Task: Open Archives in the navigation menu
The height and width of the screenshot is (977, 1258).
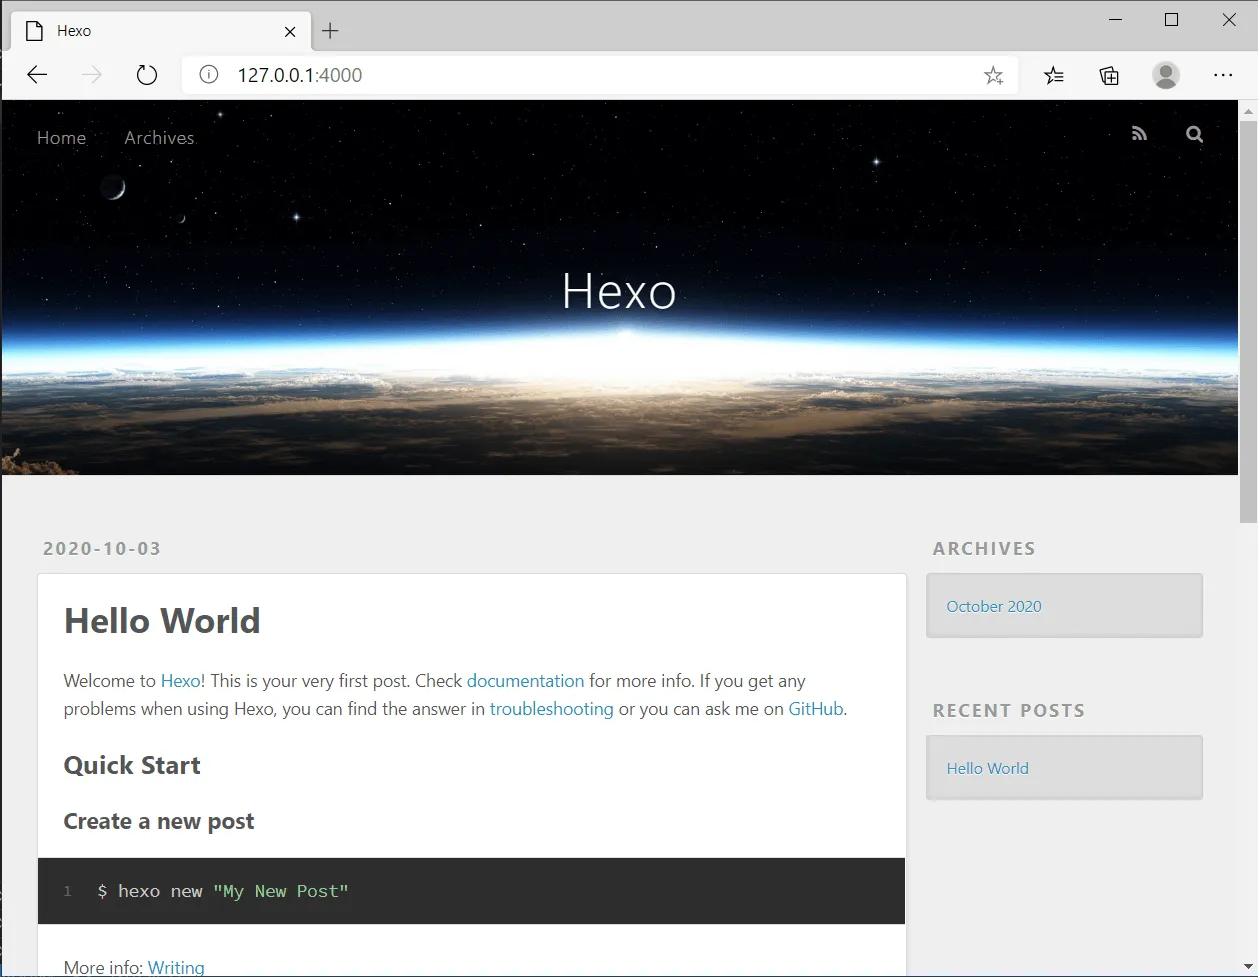Action: (159, 138)
